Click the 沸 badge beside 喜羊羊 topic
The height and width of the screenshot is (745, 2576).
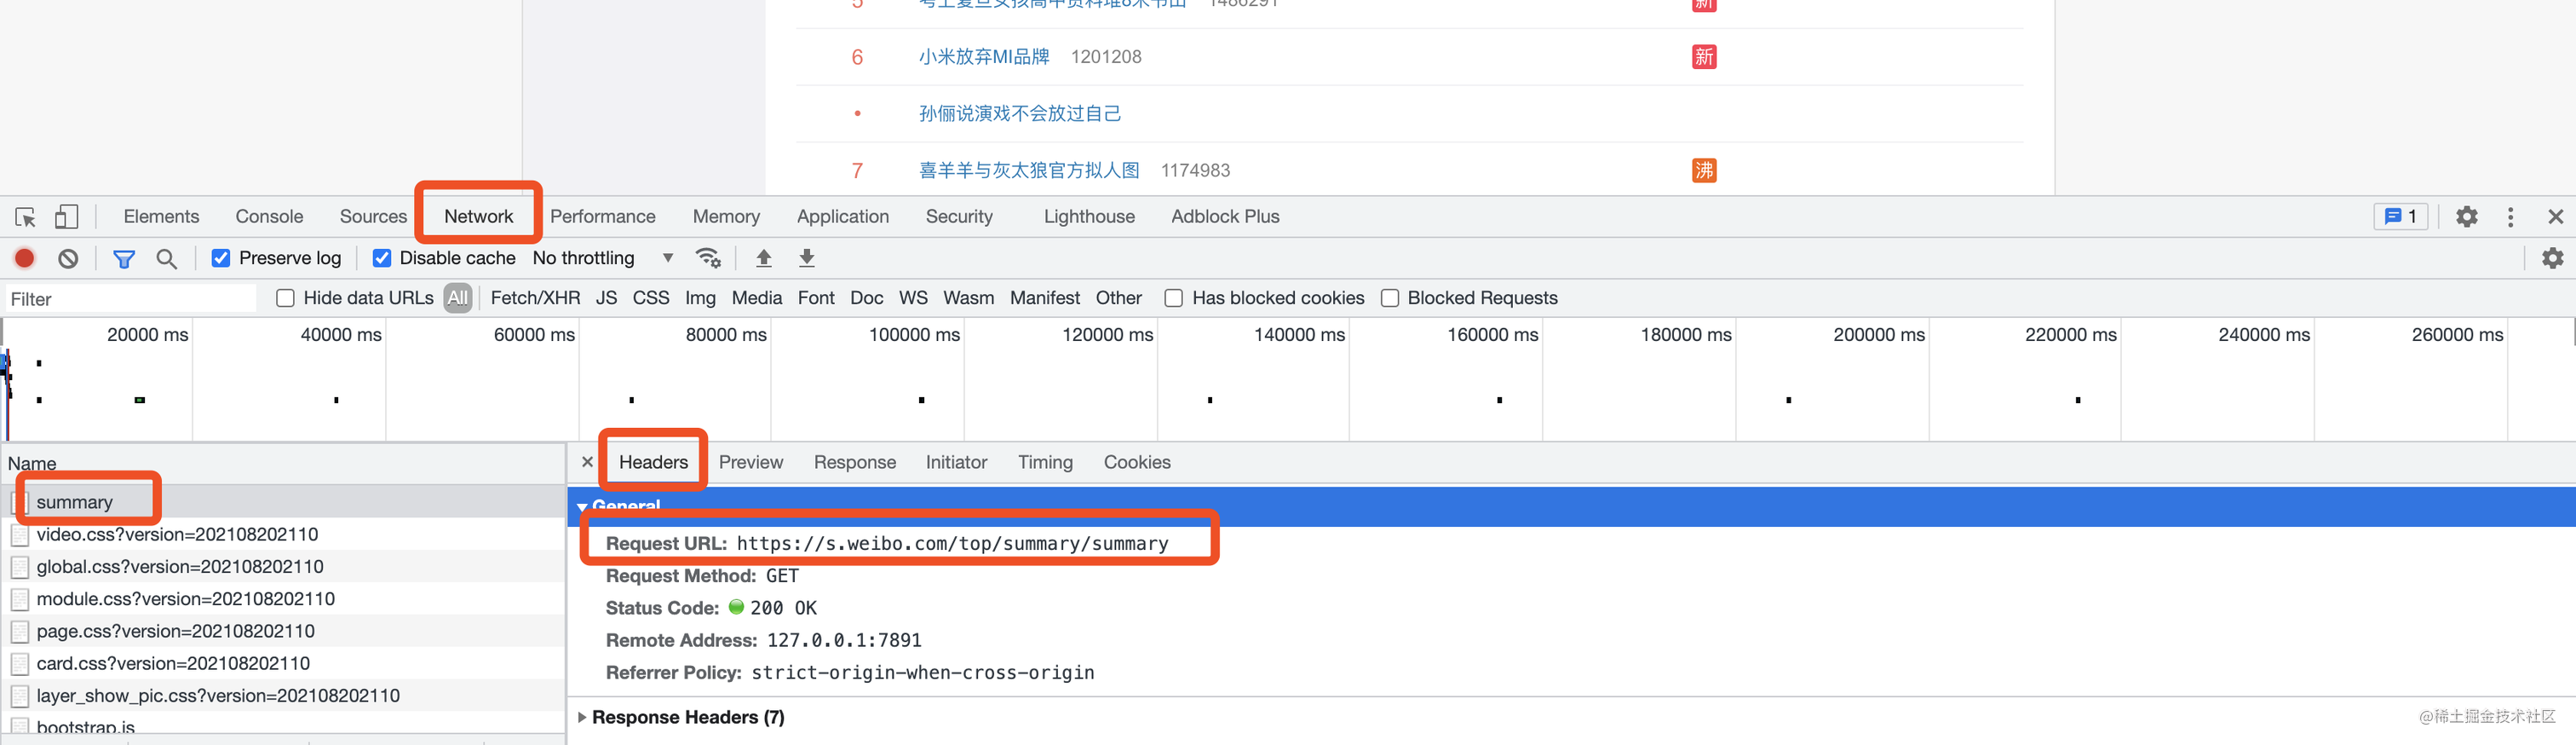(1704, 171)
